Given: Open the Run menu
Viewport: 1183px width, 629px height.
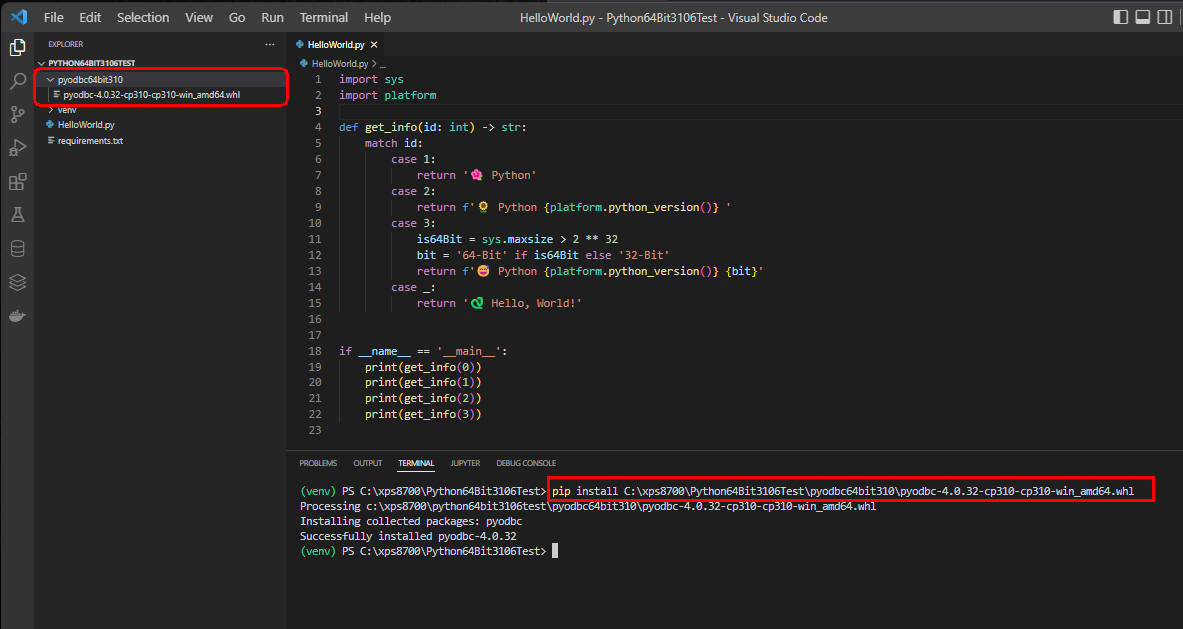Looking at the screenshot, I should (272, 17).
